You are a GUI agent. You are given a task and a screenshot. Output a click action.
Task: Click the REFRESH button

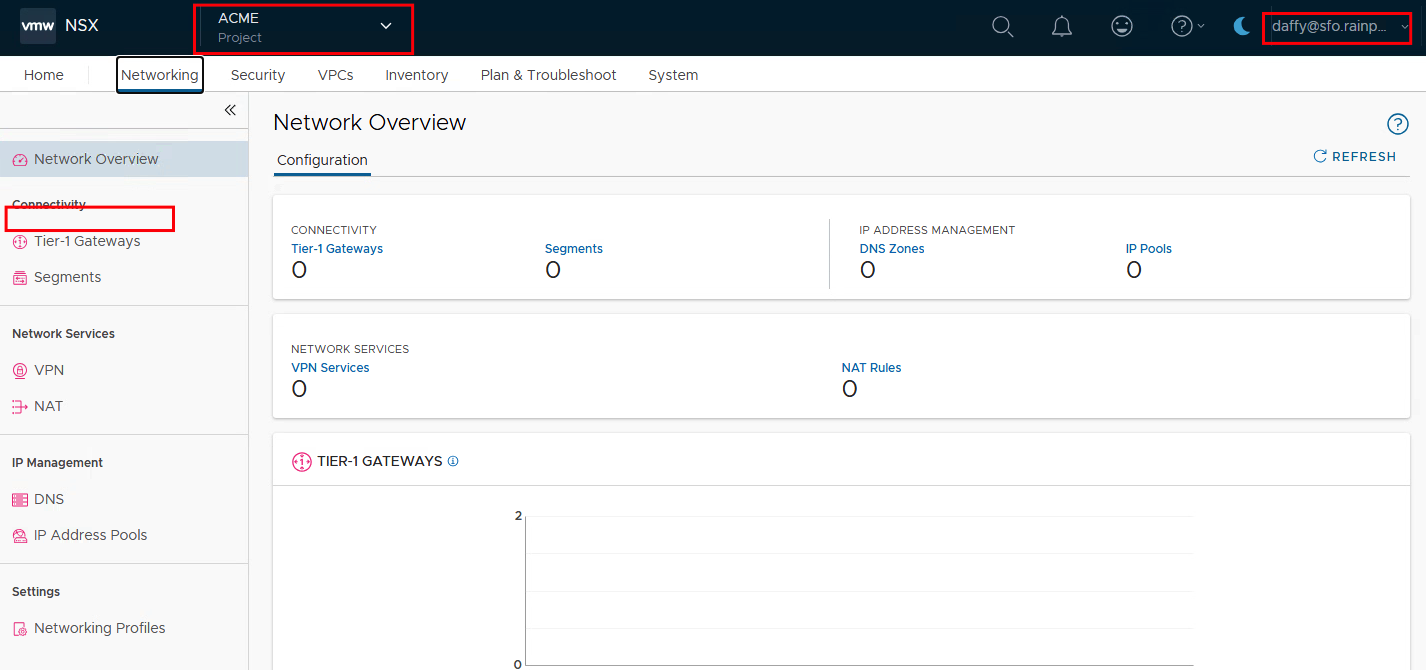tap(1354, 157)
